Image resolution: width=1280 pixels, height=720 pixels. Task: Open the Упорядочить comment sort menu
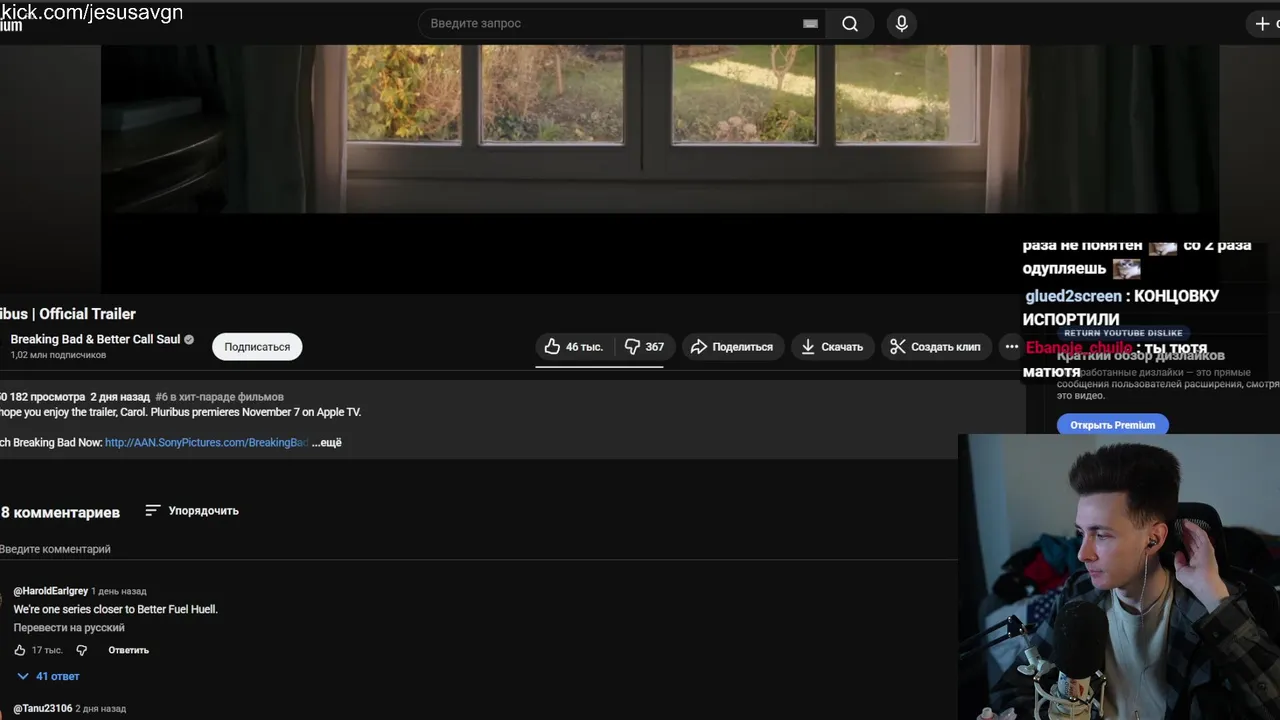[x=192, y=511]
